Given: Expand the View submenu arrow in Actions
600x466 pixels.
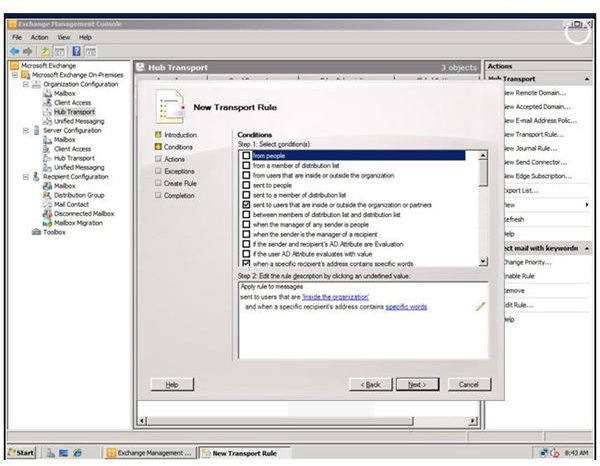Looking at the screenshot, I should coord(587,205).
